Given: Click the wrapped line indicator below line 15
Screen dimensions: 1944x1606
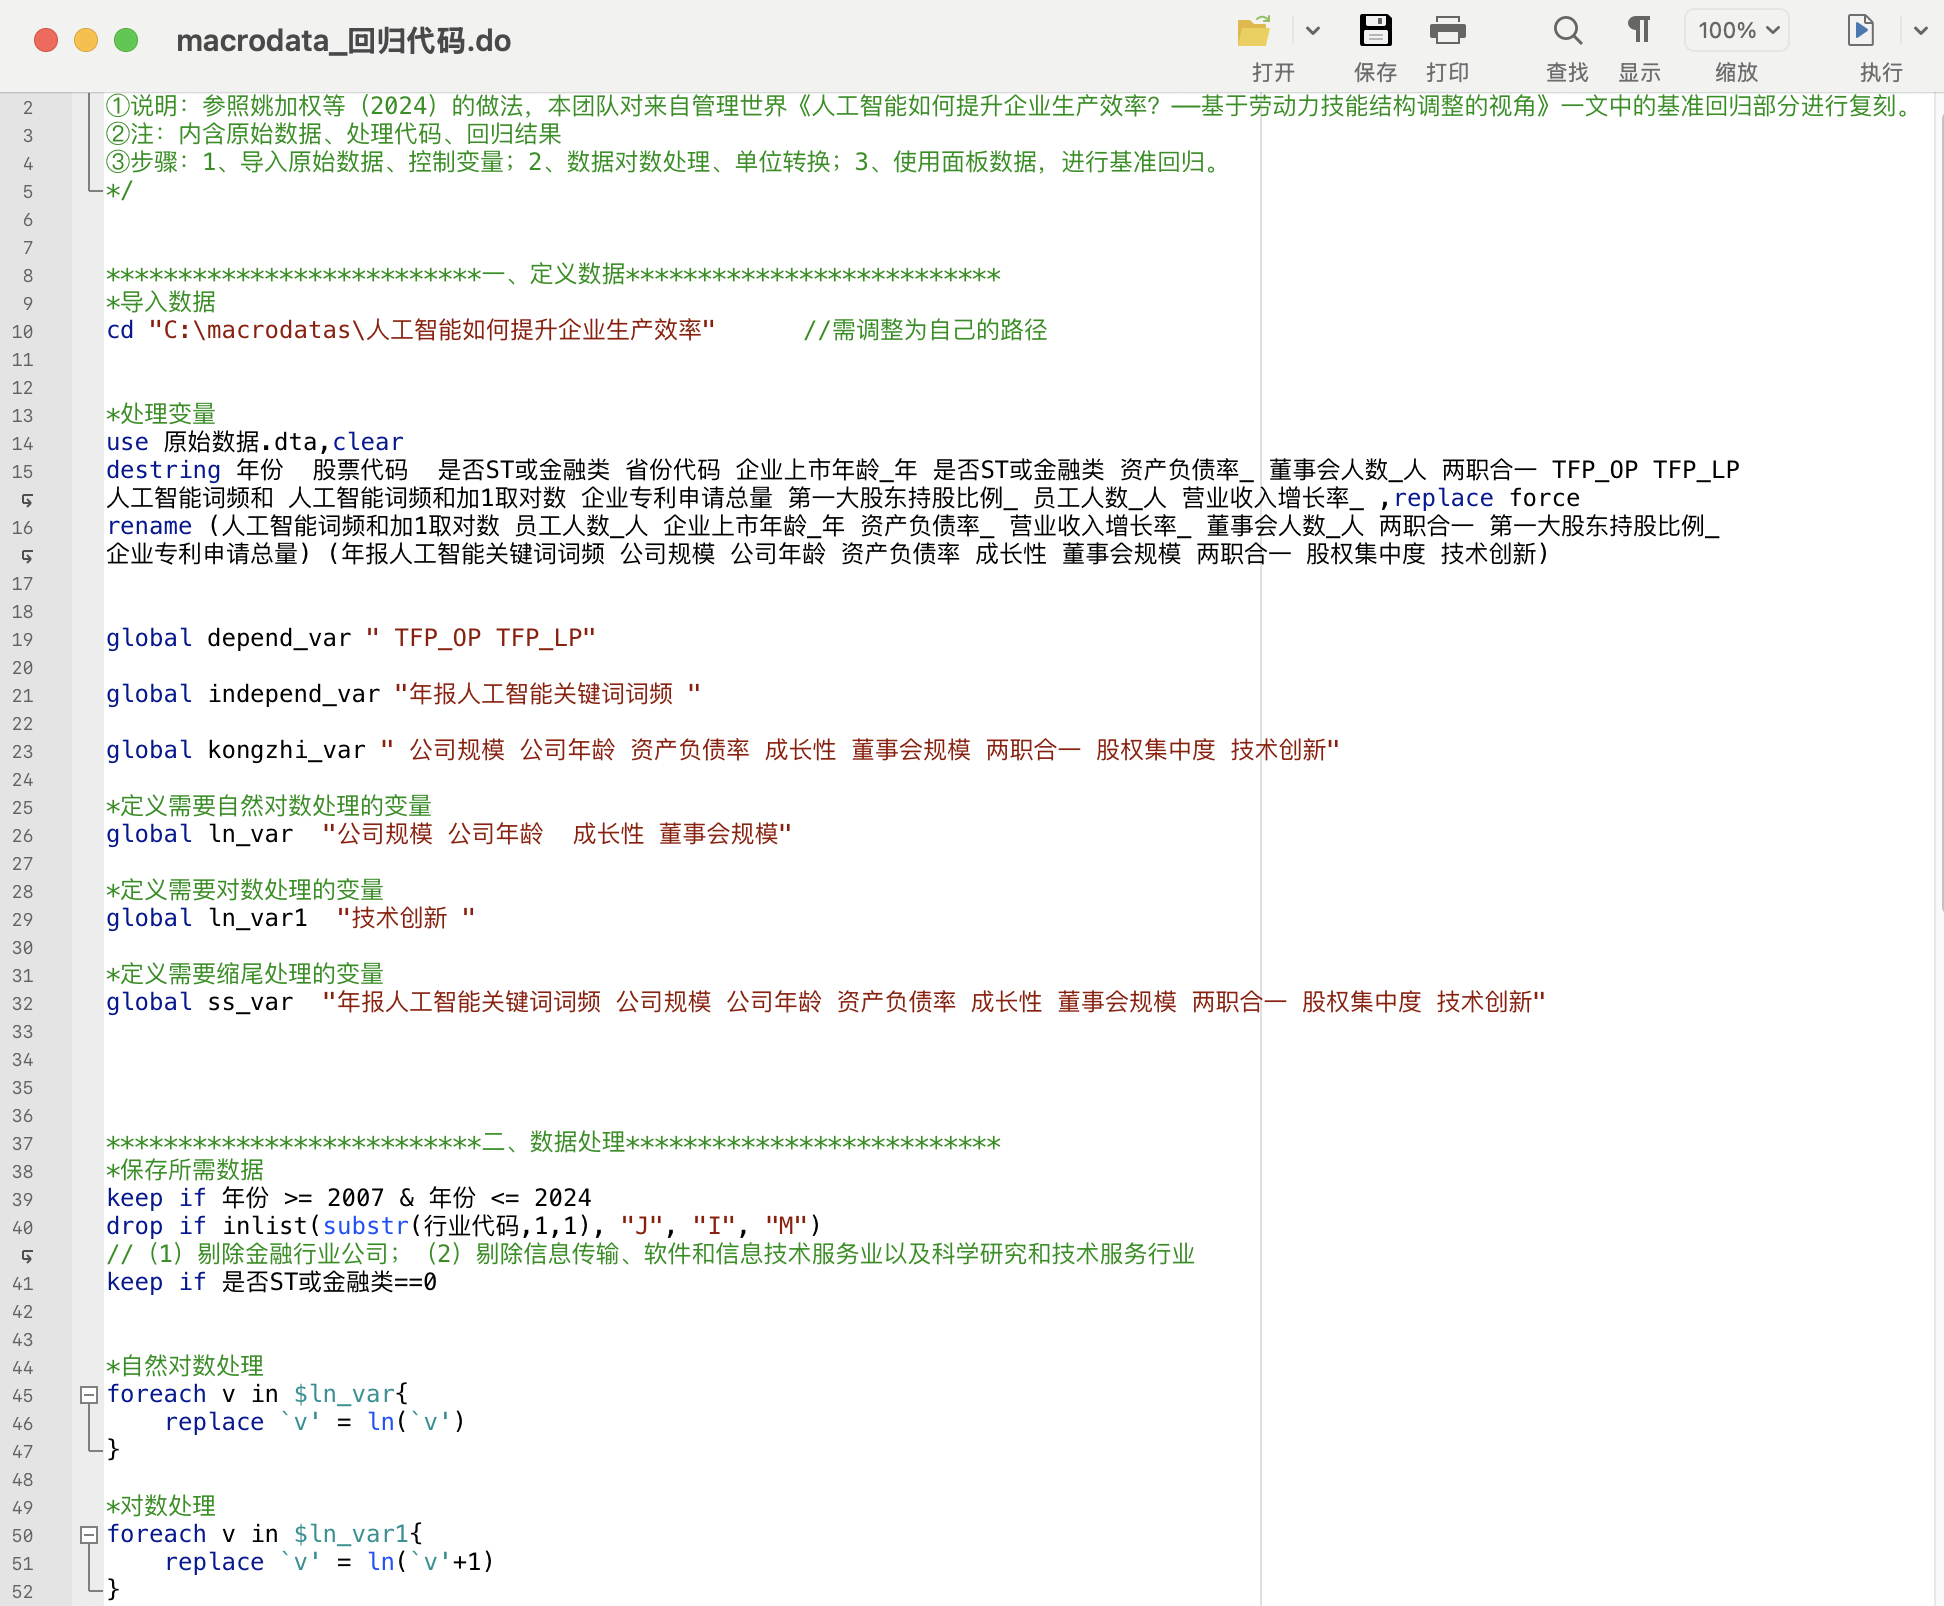Looking at the screenshot, I should pos(27,499).
